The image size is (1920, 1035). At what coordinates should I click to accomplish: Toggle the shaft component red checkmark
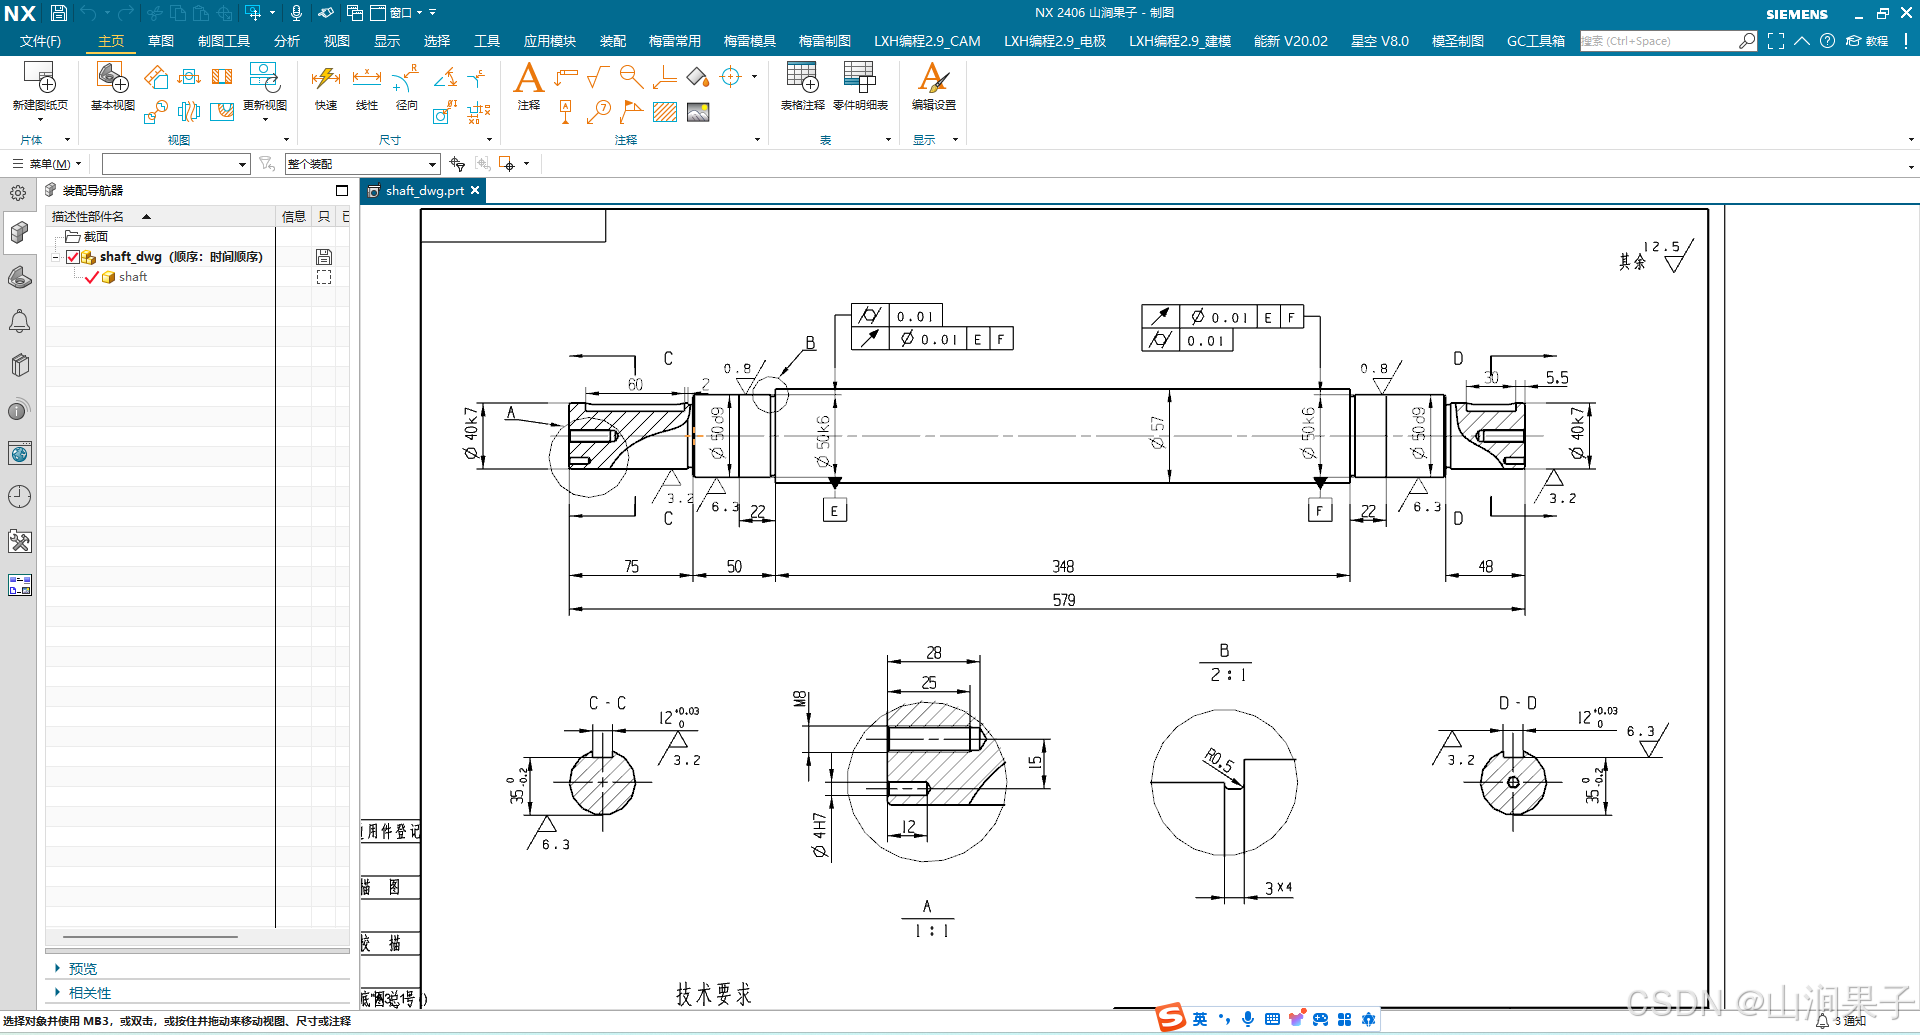92,277
